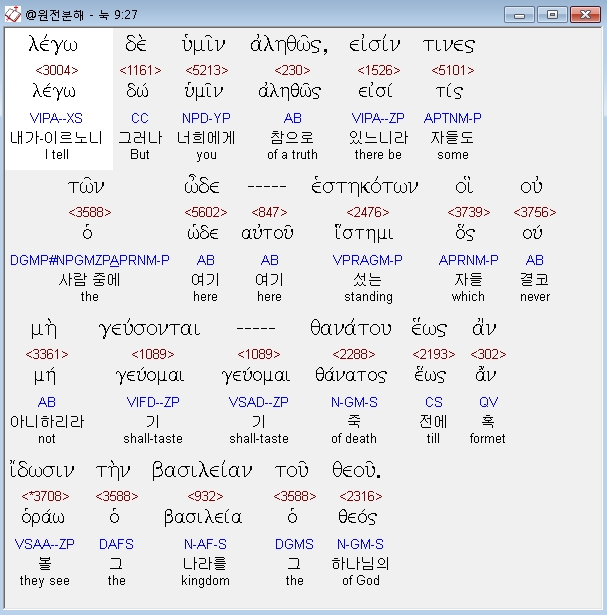Click the lemma ἵστημι
The image size is (607, 615).
click(x=363, y=234)
